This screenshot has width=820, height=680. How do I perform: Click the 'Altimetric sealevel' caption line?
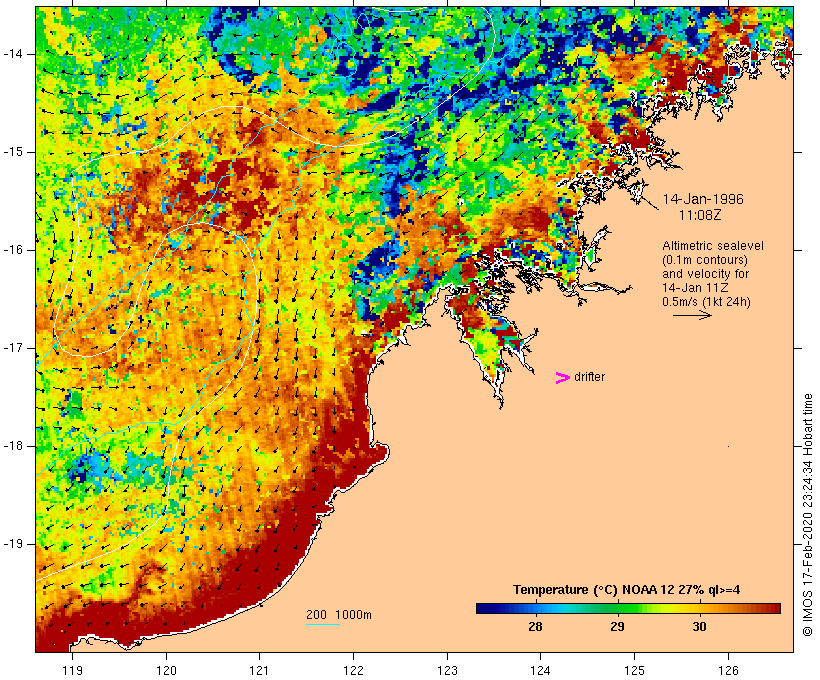click(x=713, y=246)
